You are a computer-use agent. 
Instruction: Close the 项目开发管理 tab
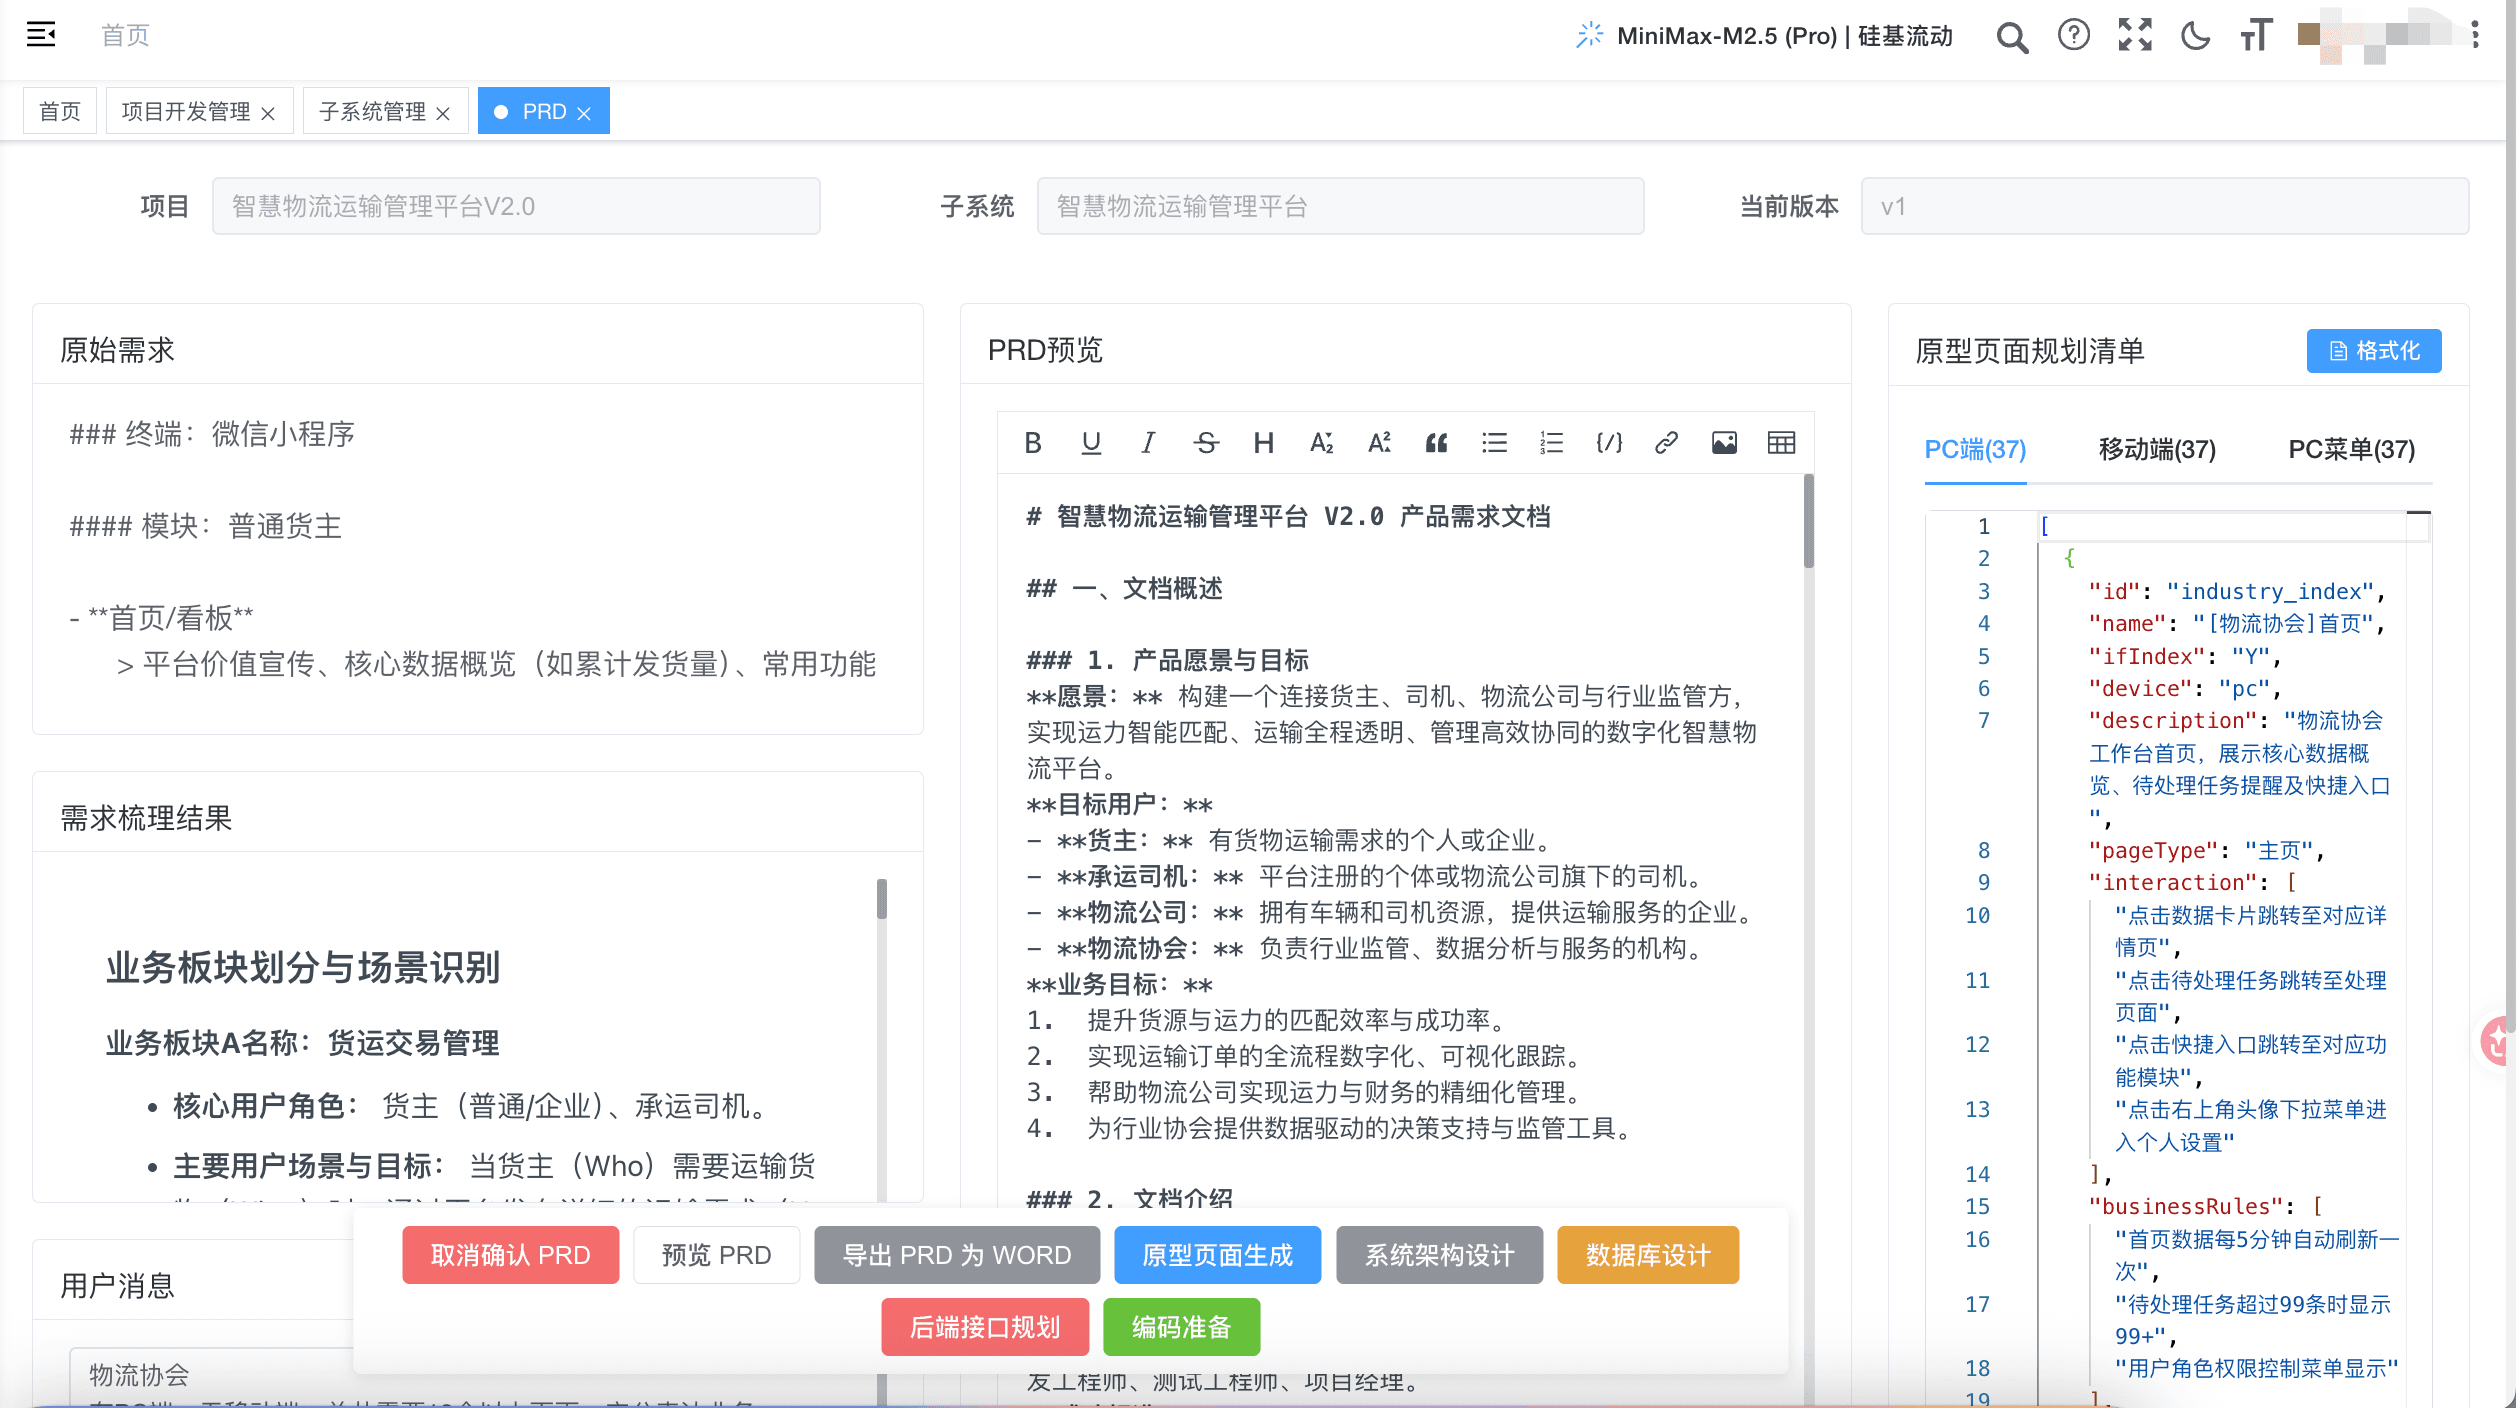click(x=268, y=113)
